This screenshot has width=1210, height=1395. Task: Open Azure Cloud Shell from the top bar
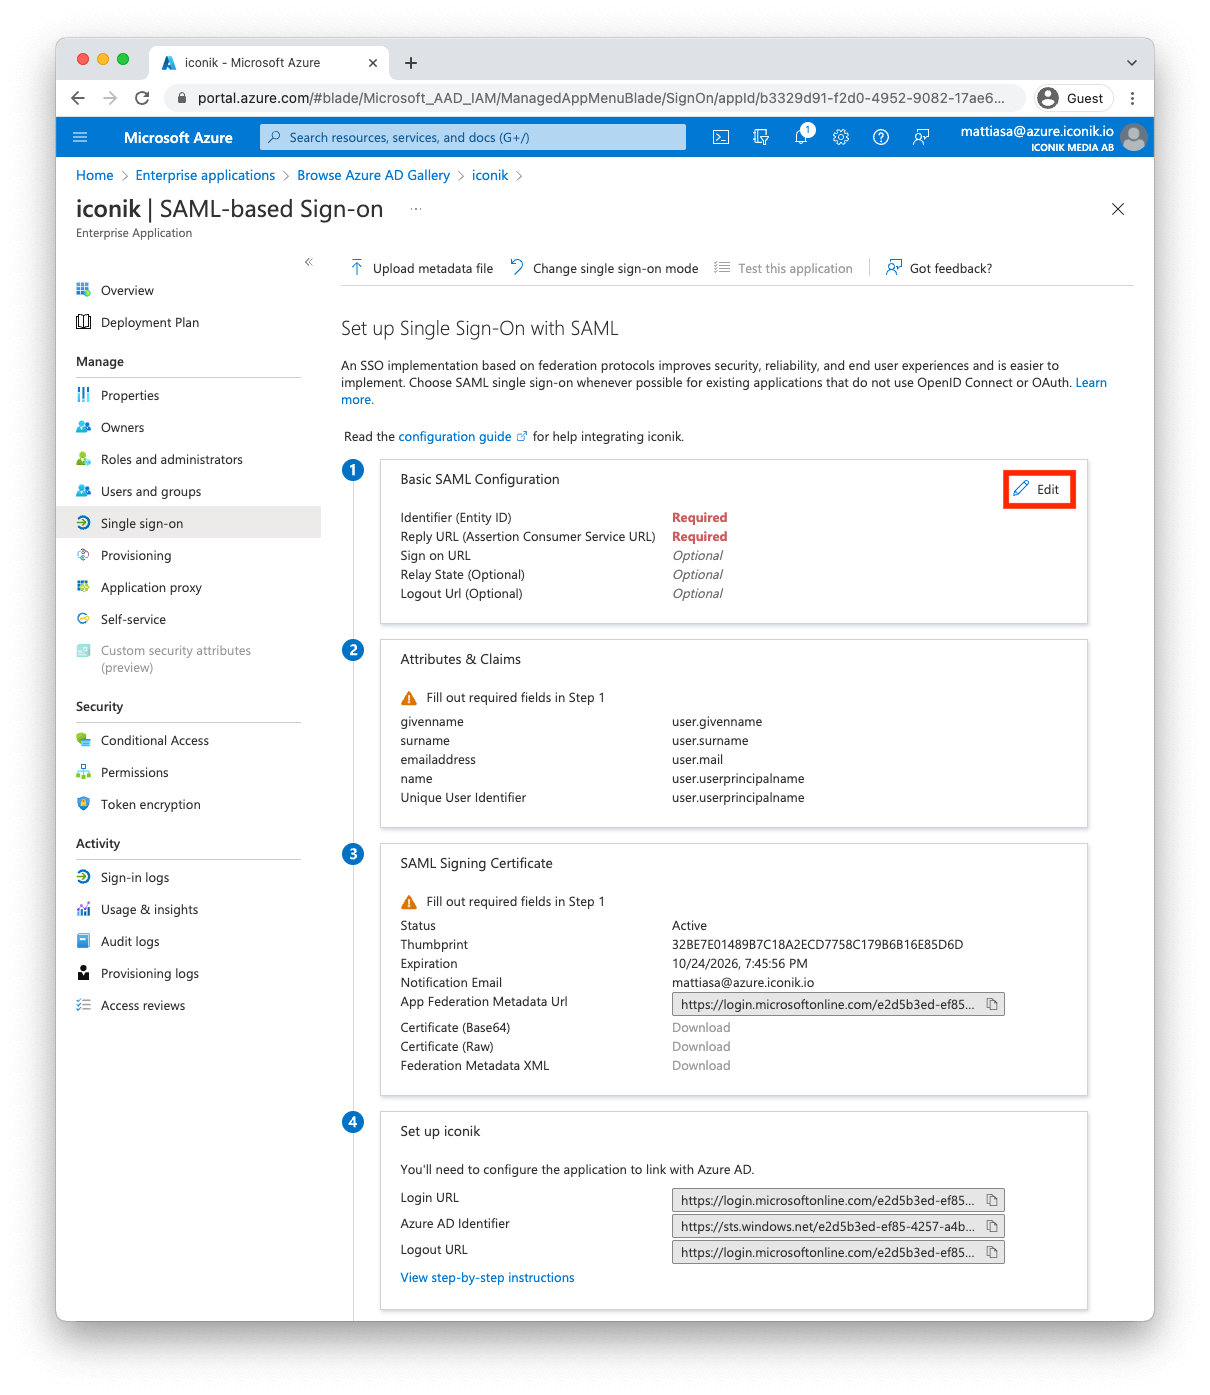[x=720, y=137]
